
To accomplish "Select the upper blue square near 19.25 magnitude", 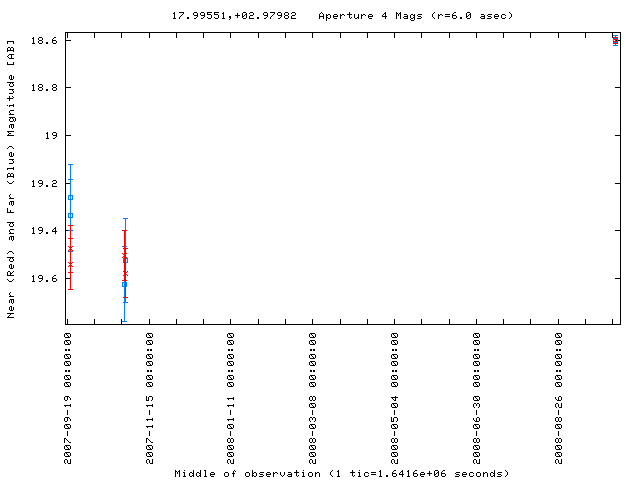I will [70, 198].
